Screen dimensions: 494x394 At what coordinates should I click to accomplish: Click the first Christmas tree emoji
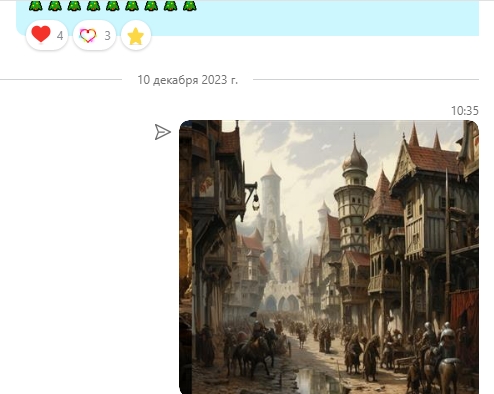pos(36,6)
